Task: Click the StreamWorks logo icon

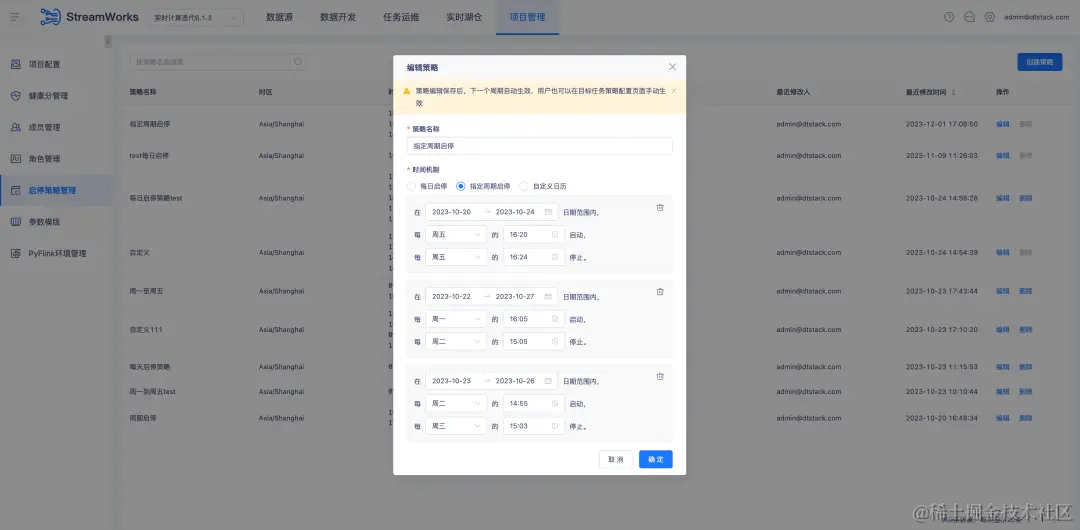Action: (51, 17)
